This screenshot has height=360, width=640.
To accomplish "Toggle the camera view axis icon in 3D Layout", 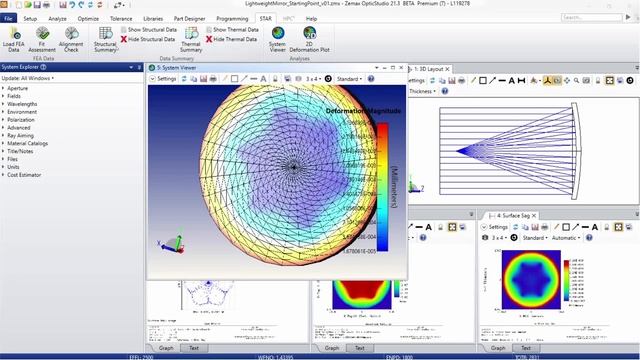I will (547, 80).
